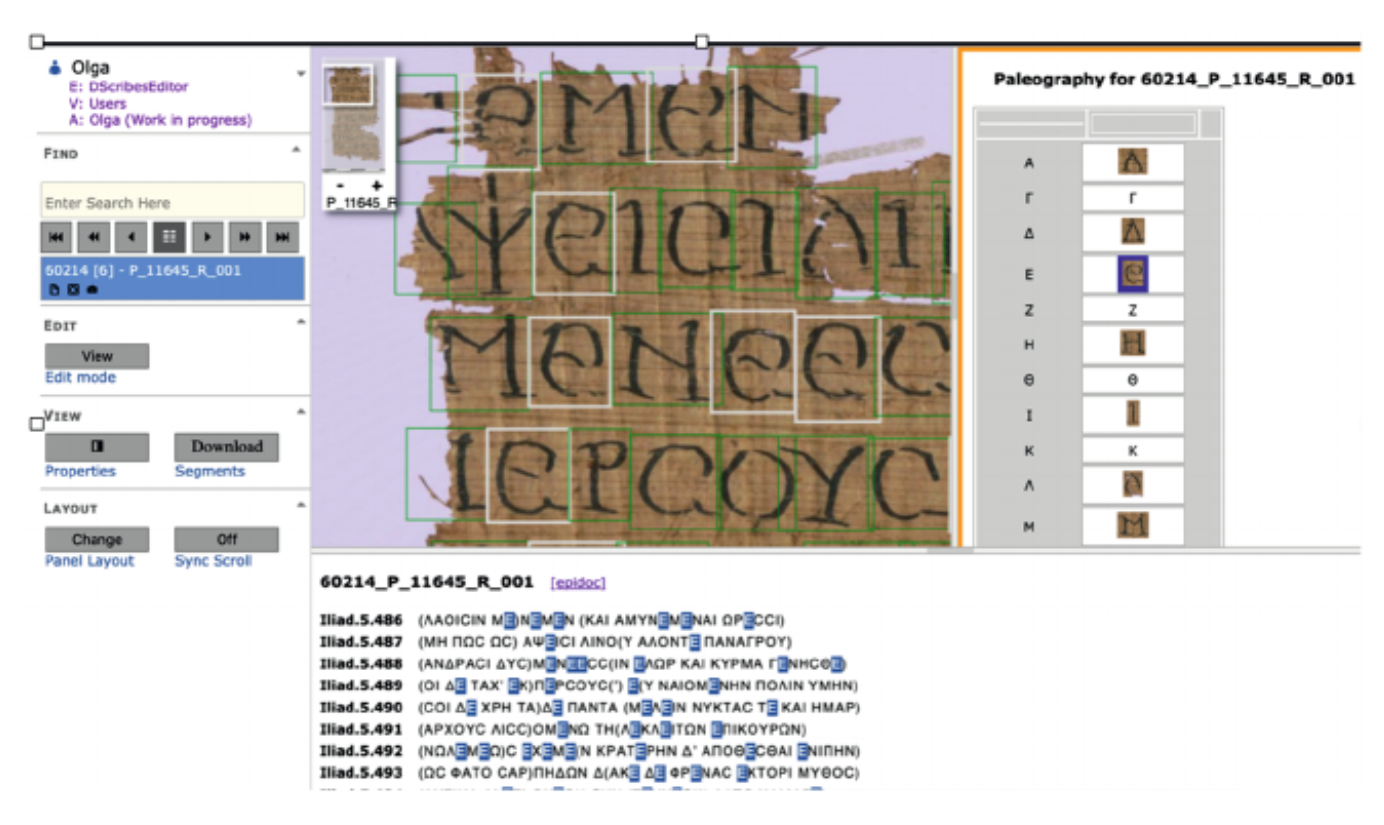
Task: Collapse the Find section
Action: pyautogui.click(x=296, y=150)
